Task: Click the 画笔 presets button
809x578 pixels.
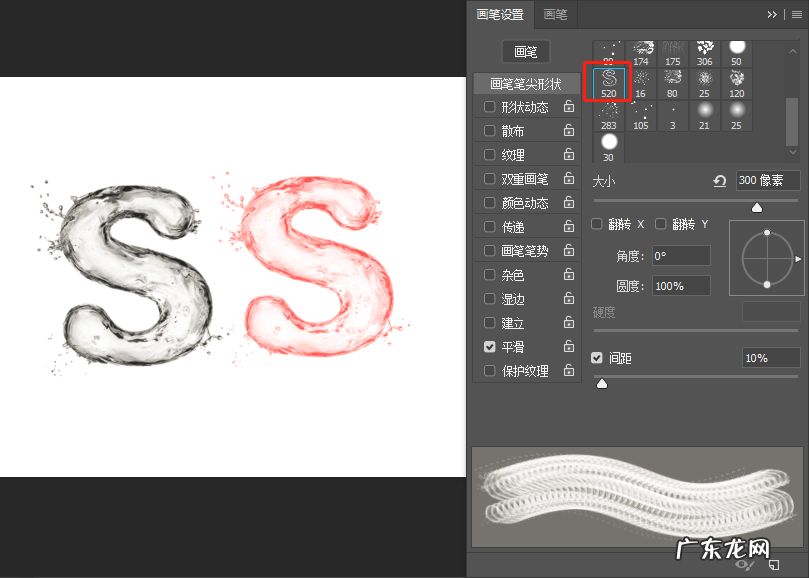Action: [x=525, y=52]
